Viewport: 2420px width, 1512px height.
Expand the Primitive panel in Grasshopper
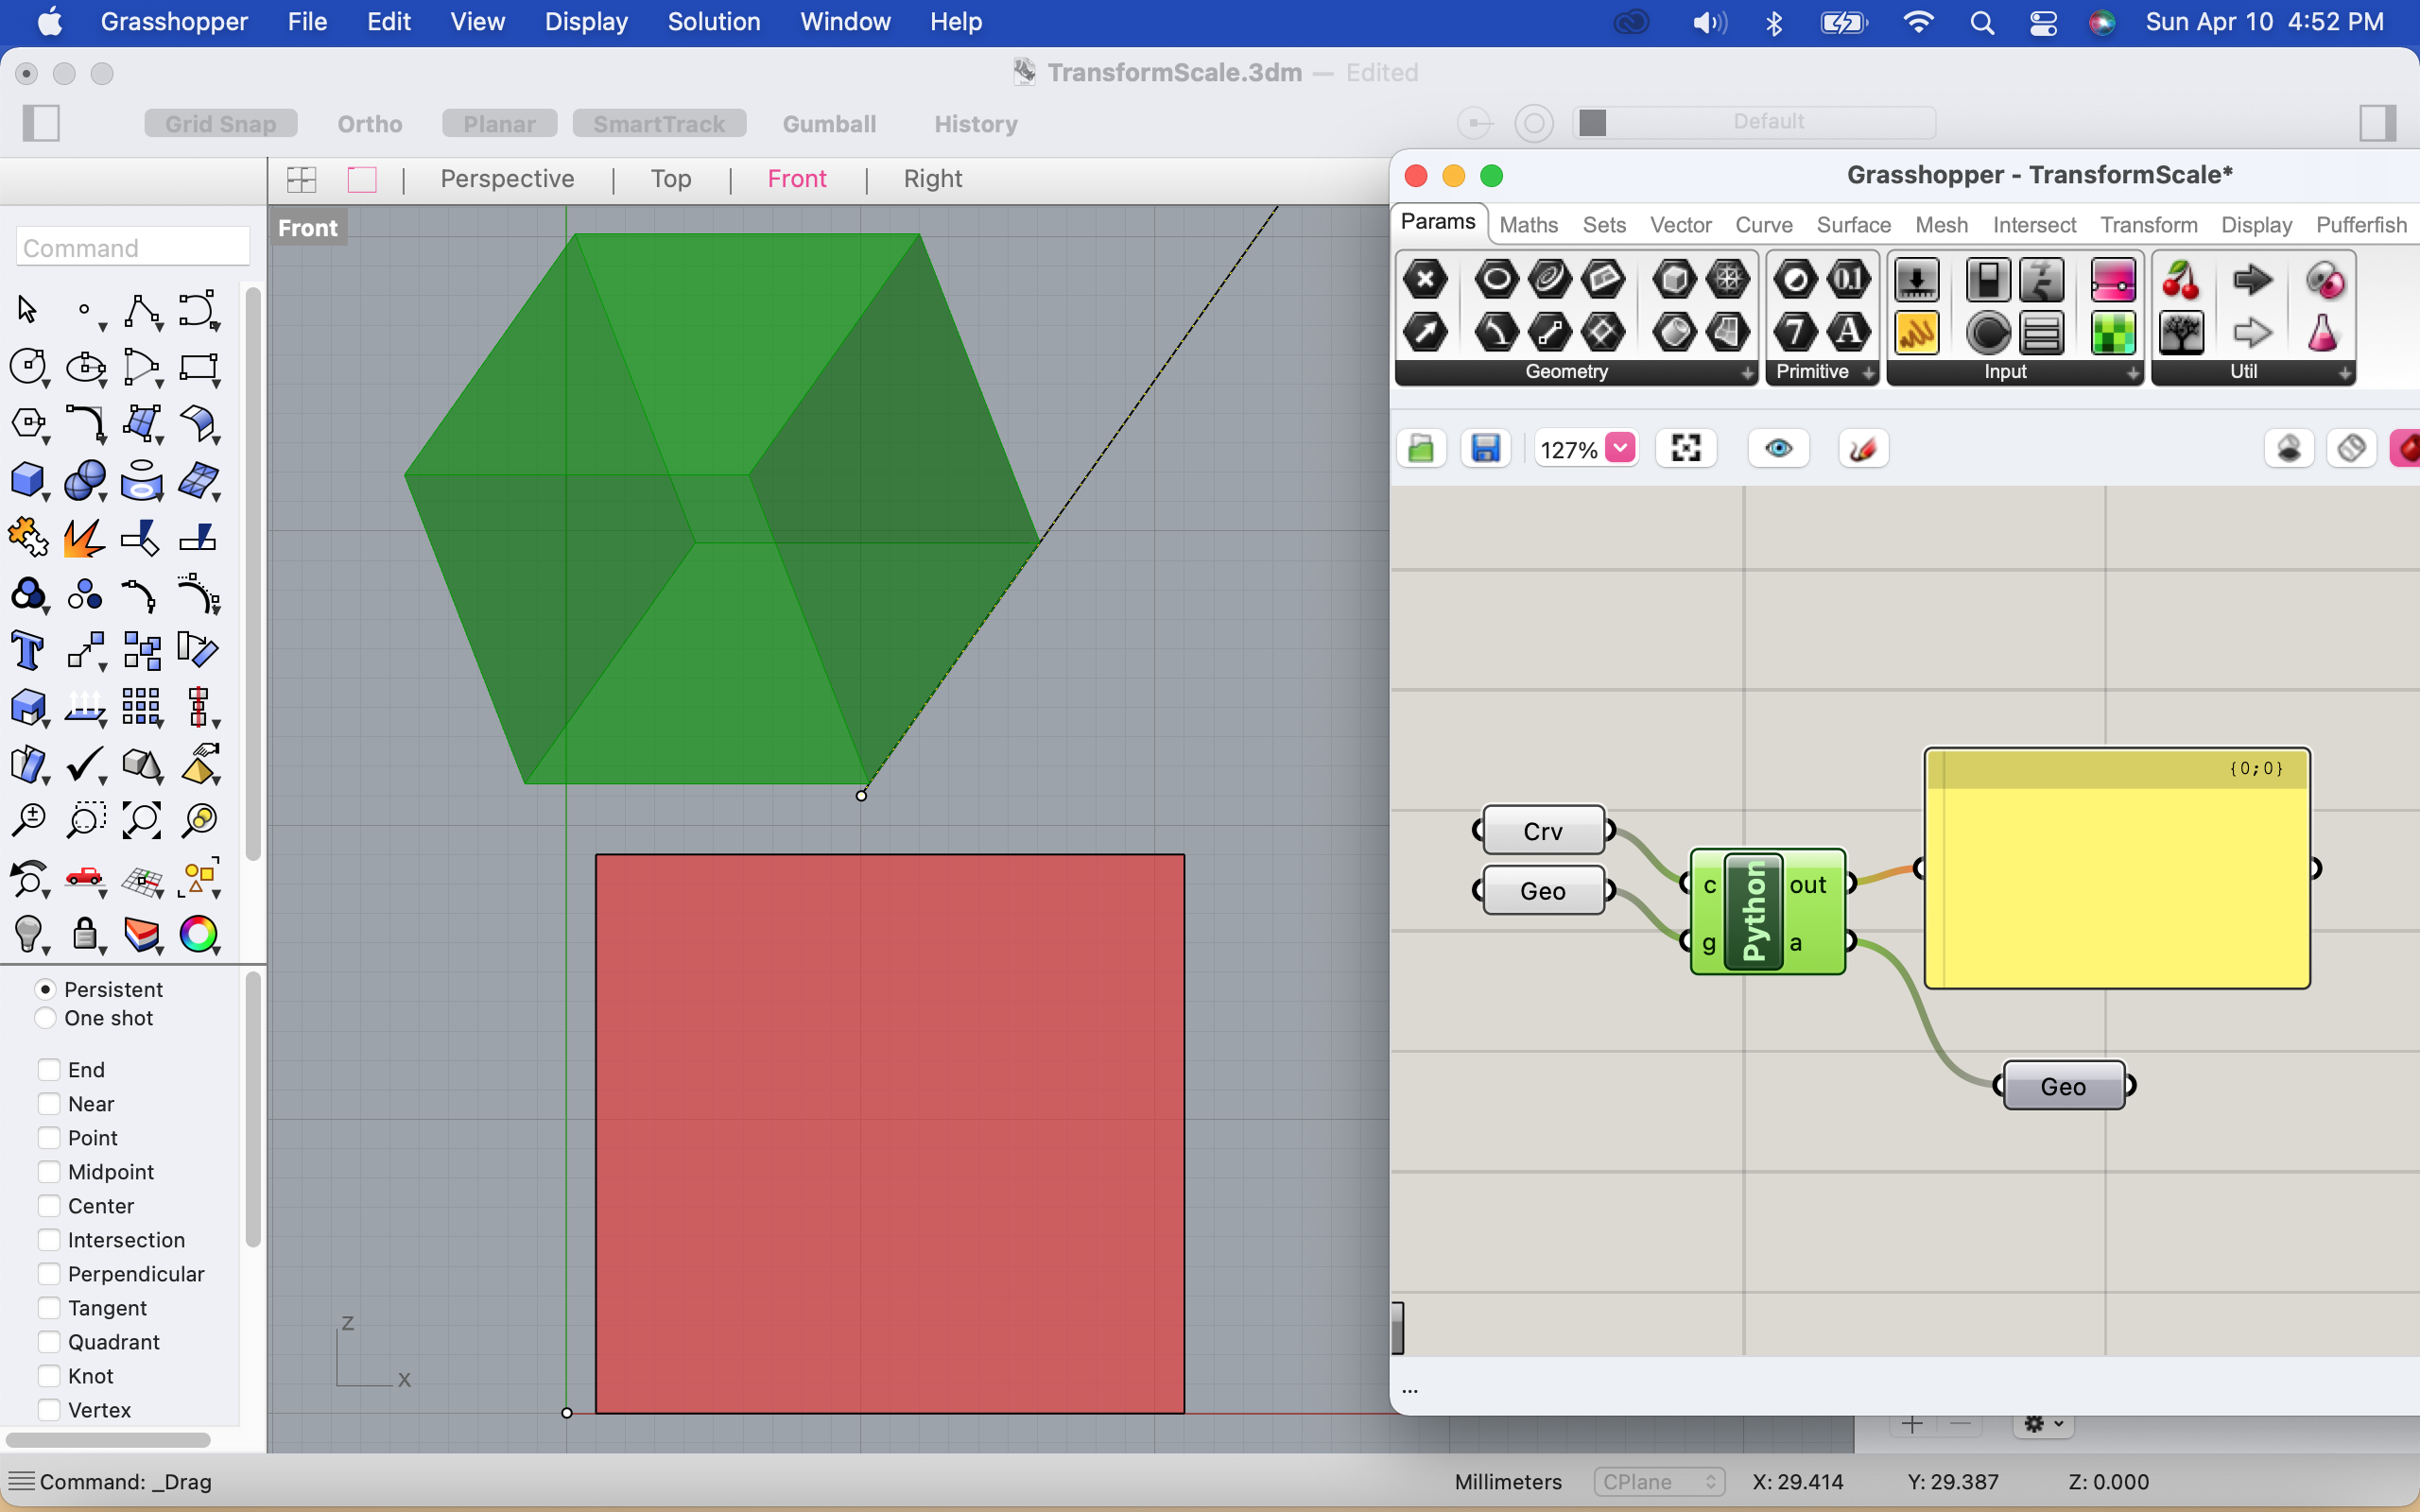point(1866,369)
